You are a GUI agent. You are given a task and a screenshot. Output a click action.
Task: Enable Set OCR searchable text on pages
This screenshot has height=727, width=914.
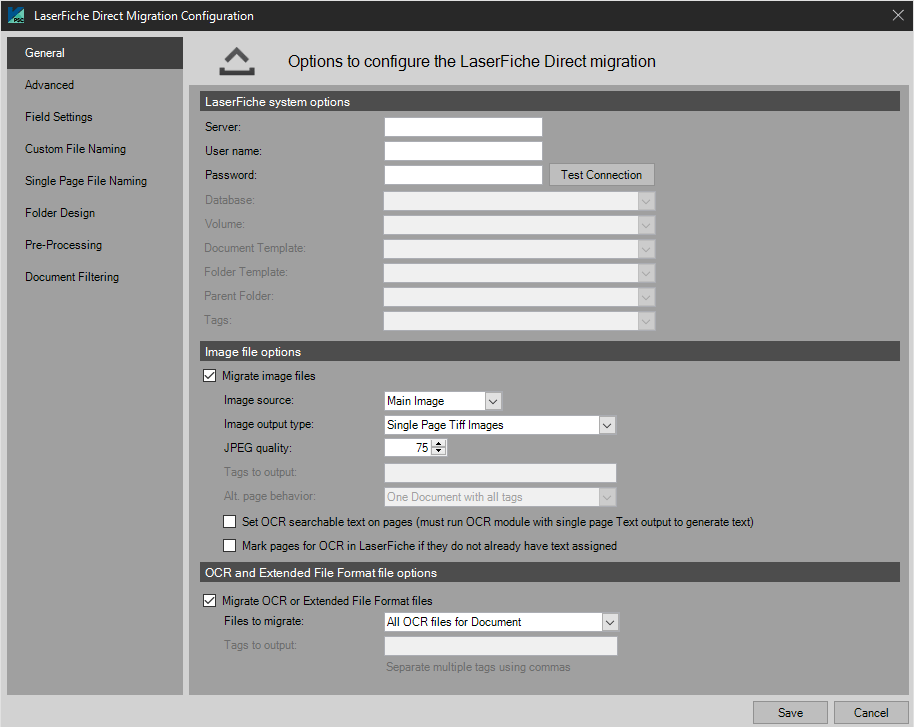pos(229,521)
